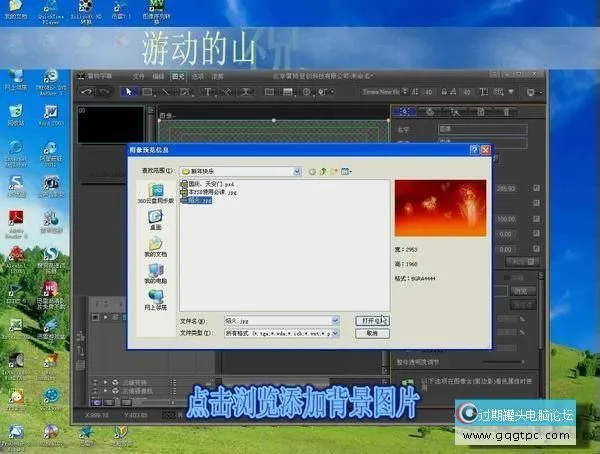Viewport: 600px width, 454px height.
Task: Select the second .jpg file in list
Action: click(x=209, y=192)
